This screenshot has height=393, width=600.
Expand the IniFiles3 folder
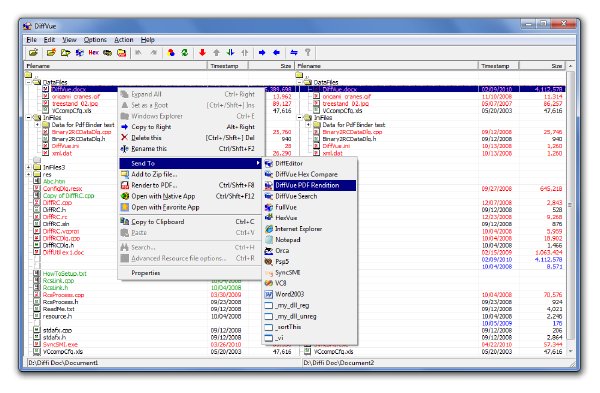(29, 167)
